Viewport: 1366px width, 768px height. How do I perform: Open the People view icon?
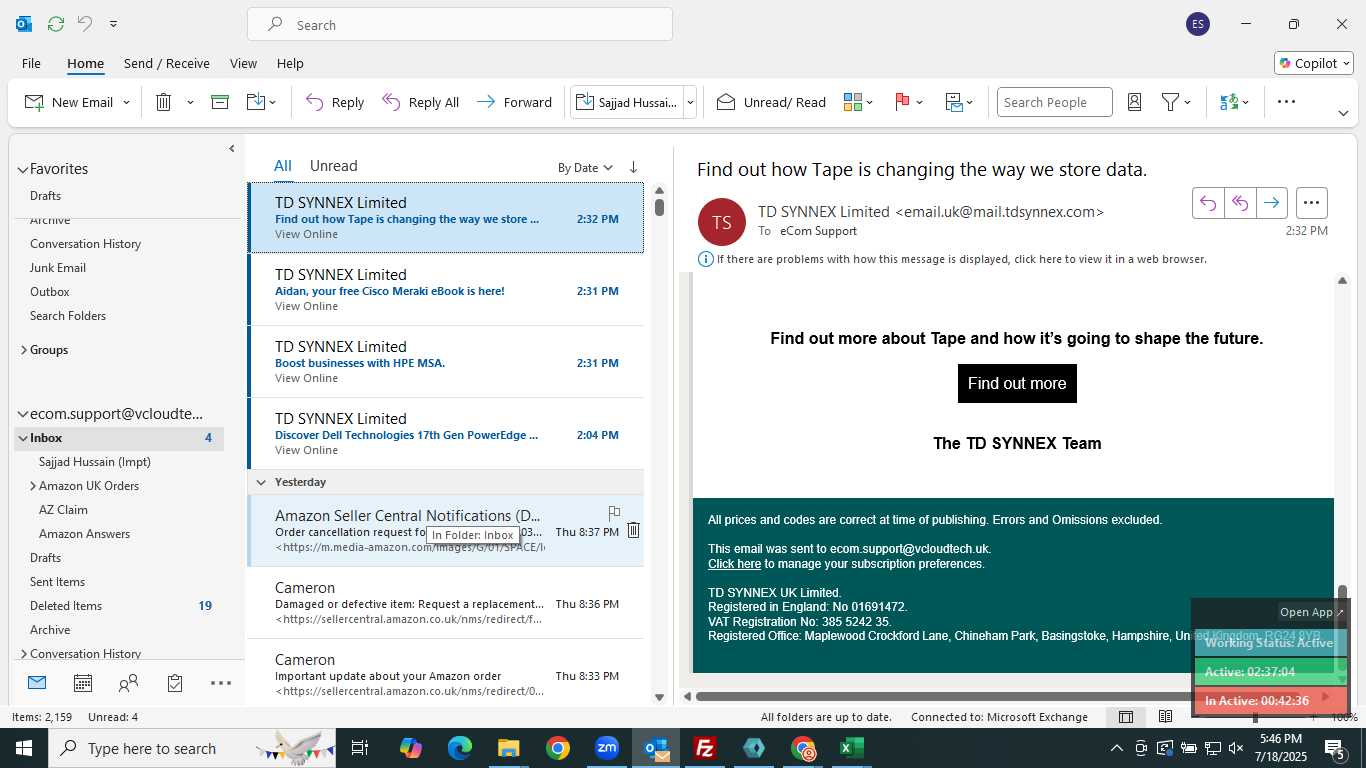(x=128, y=683)
